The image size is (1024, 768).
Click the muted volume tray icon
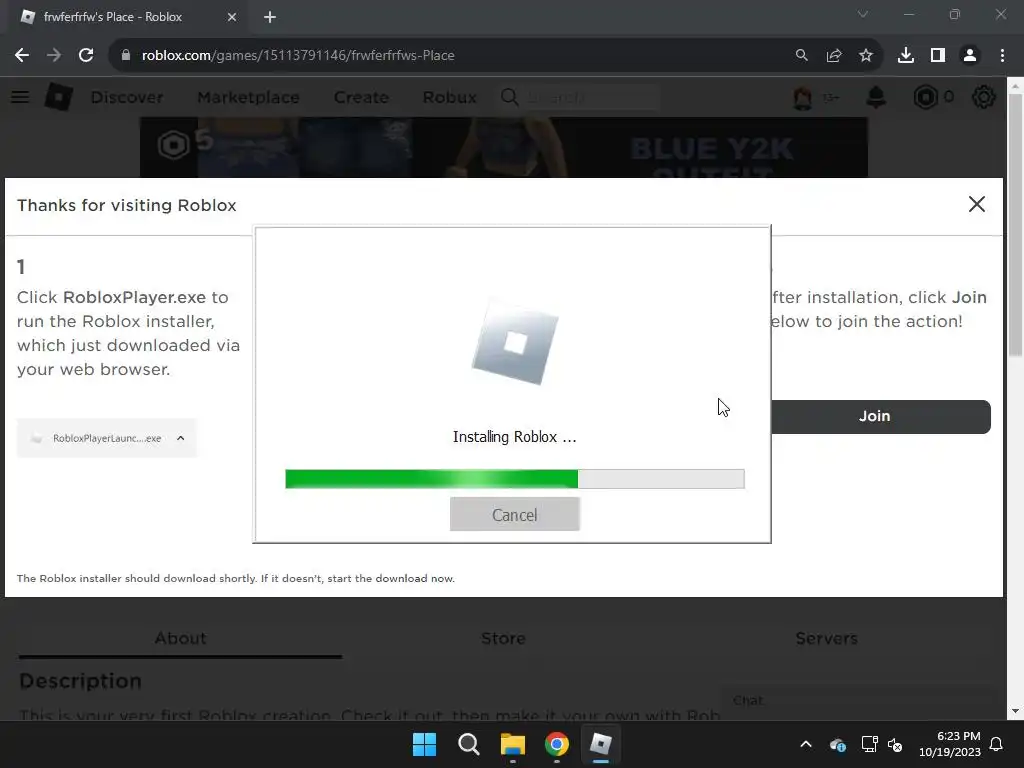pyautogui.click(x=895, y=744)
